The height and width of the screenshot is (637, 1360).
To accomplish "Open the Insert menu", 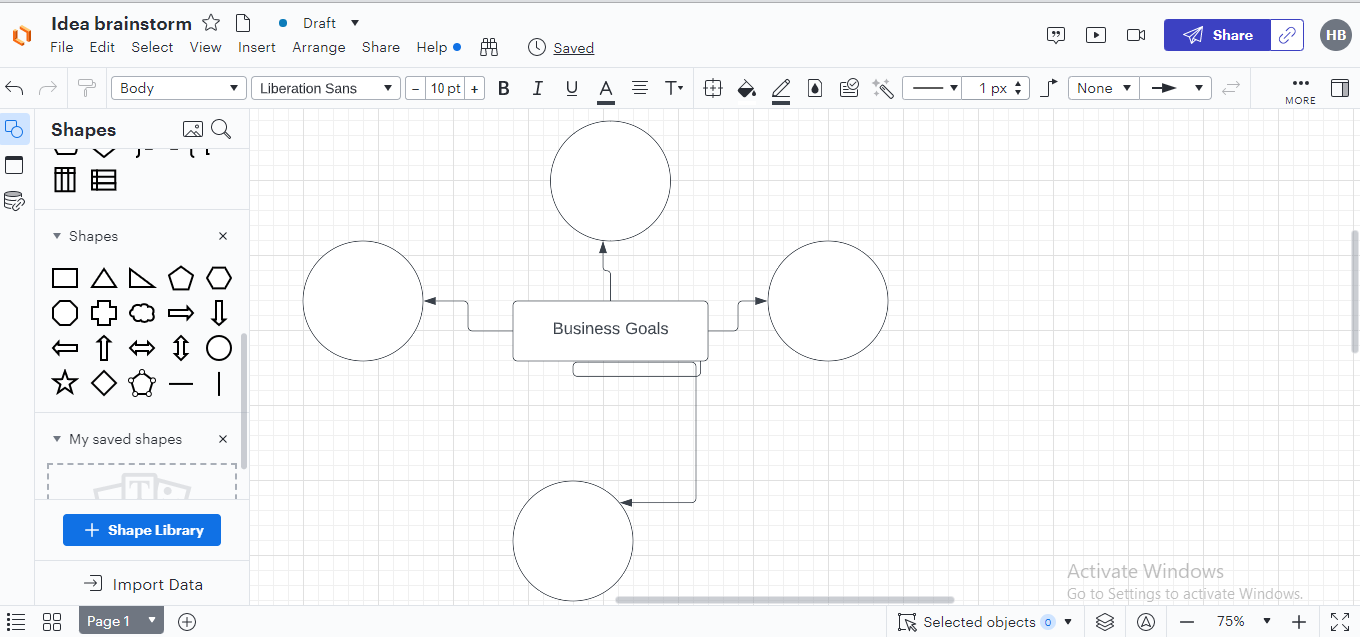I will [257, 47].
